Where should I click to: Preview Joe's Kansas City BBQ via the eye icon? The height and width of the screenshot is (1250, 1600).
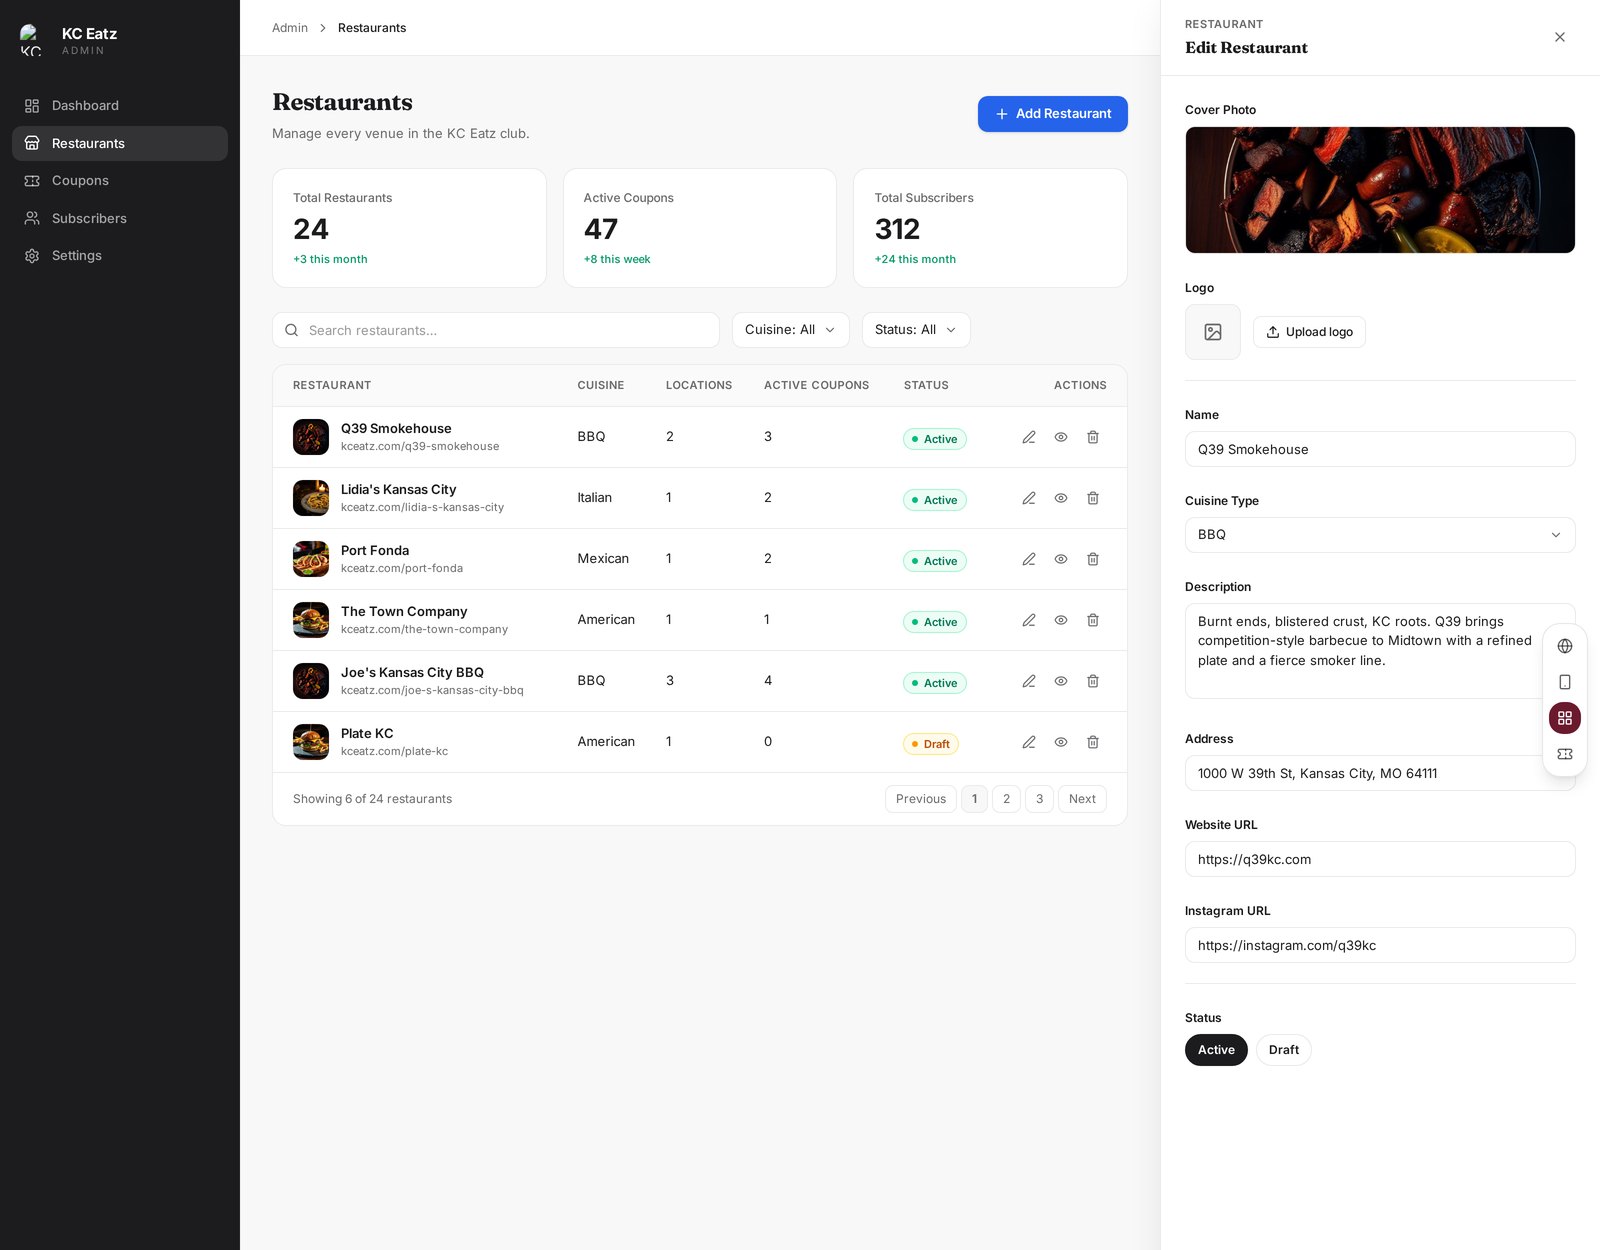1061,681
